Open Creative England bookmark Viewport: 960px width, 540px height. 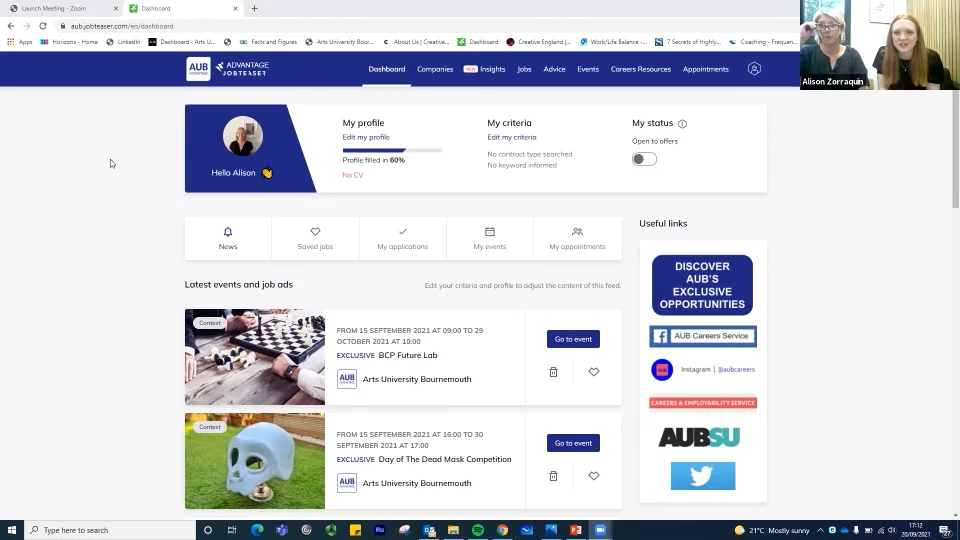[x=538, y=42]
